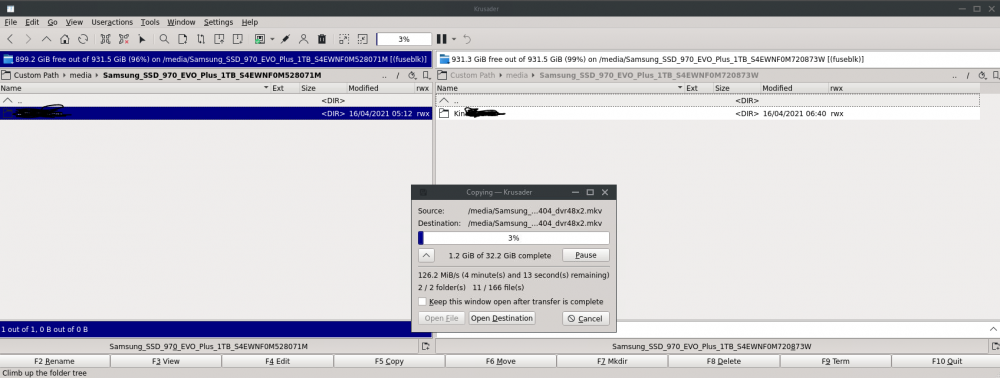Go forward using the toolbar forward arrow
Viewport: 1000px width, 378px height.
(27, 39)
